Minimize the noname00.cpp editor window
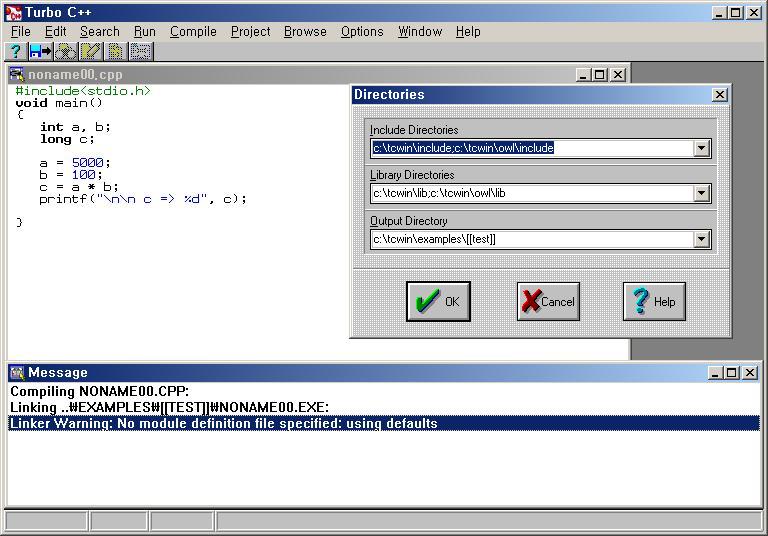The height and width of the screenshot is (536, 768). 583,74
